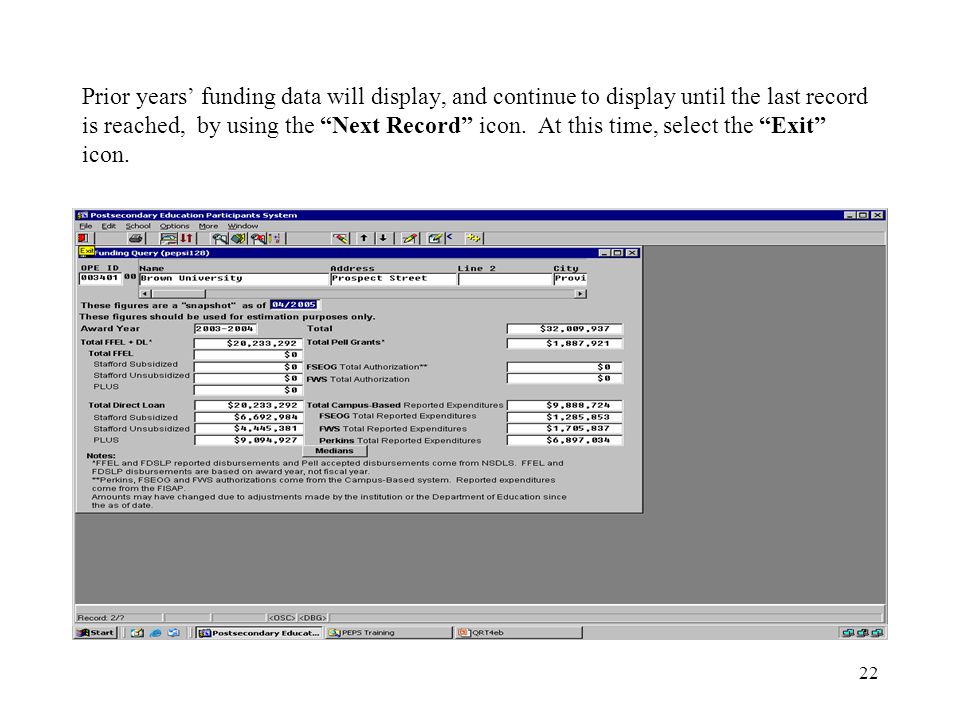Click Direct Loan PLUS field $9,094,927
960x720 pixels.
[248, 440]
